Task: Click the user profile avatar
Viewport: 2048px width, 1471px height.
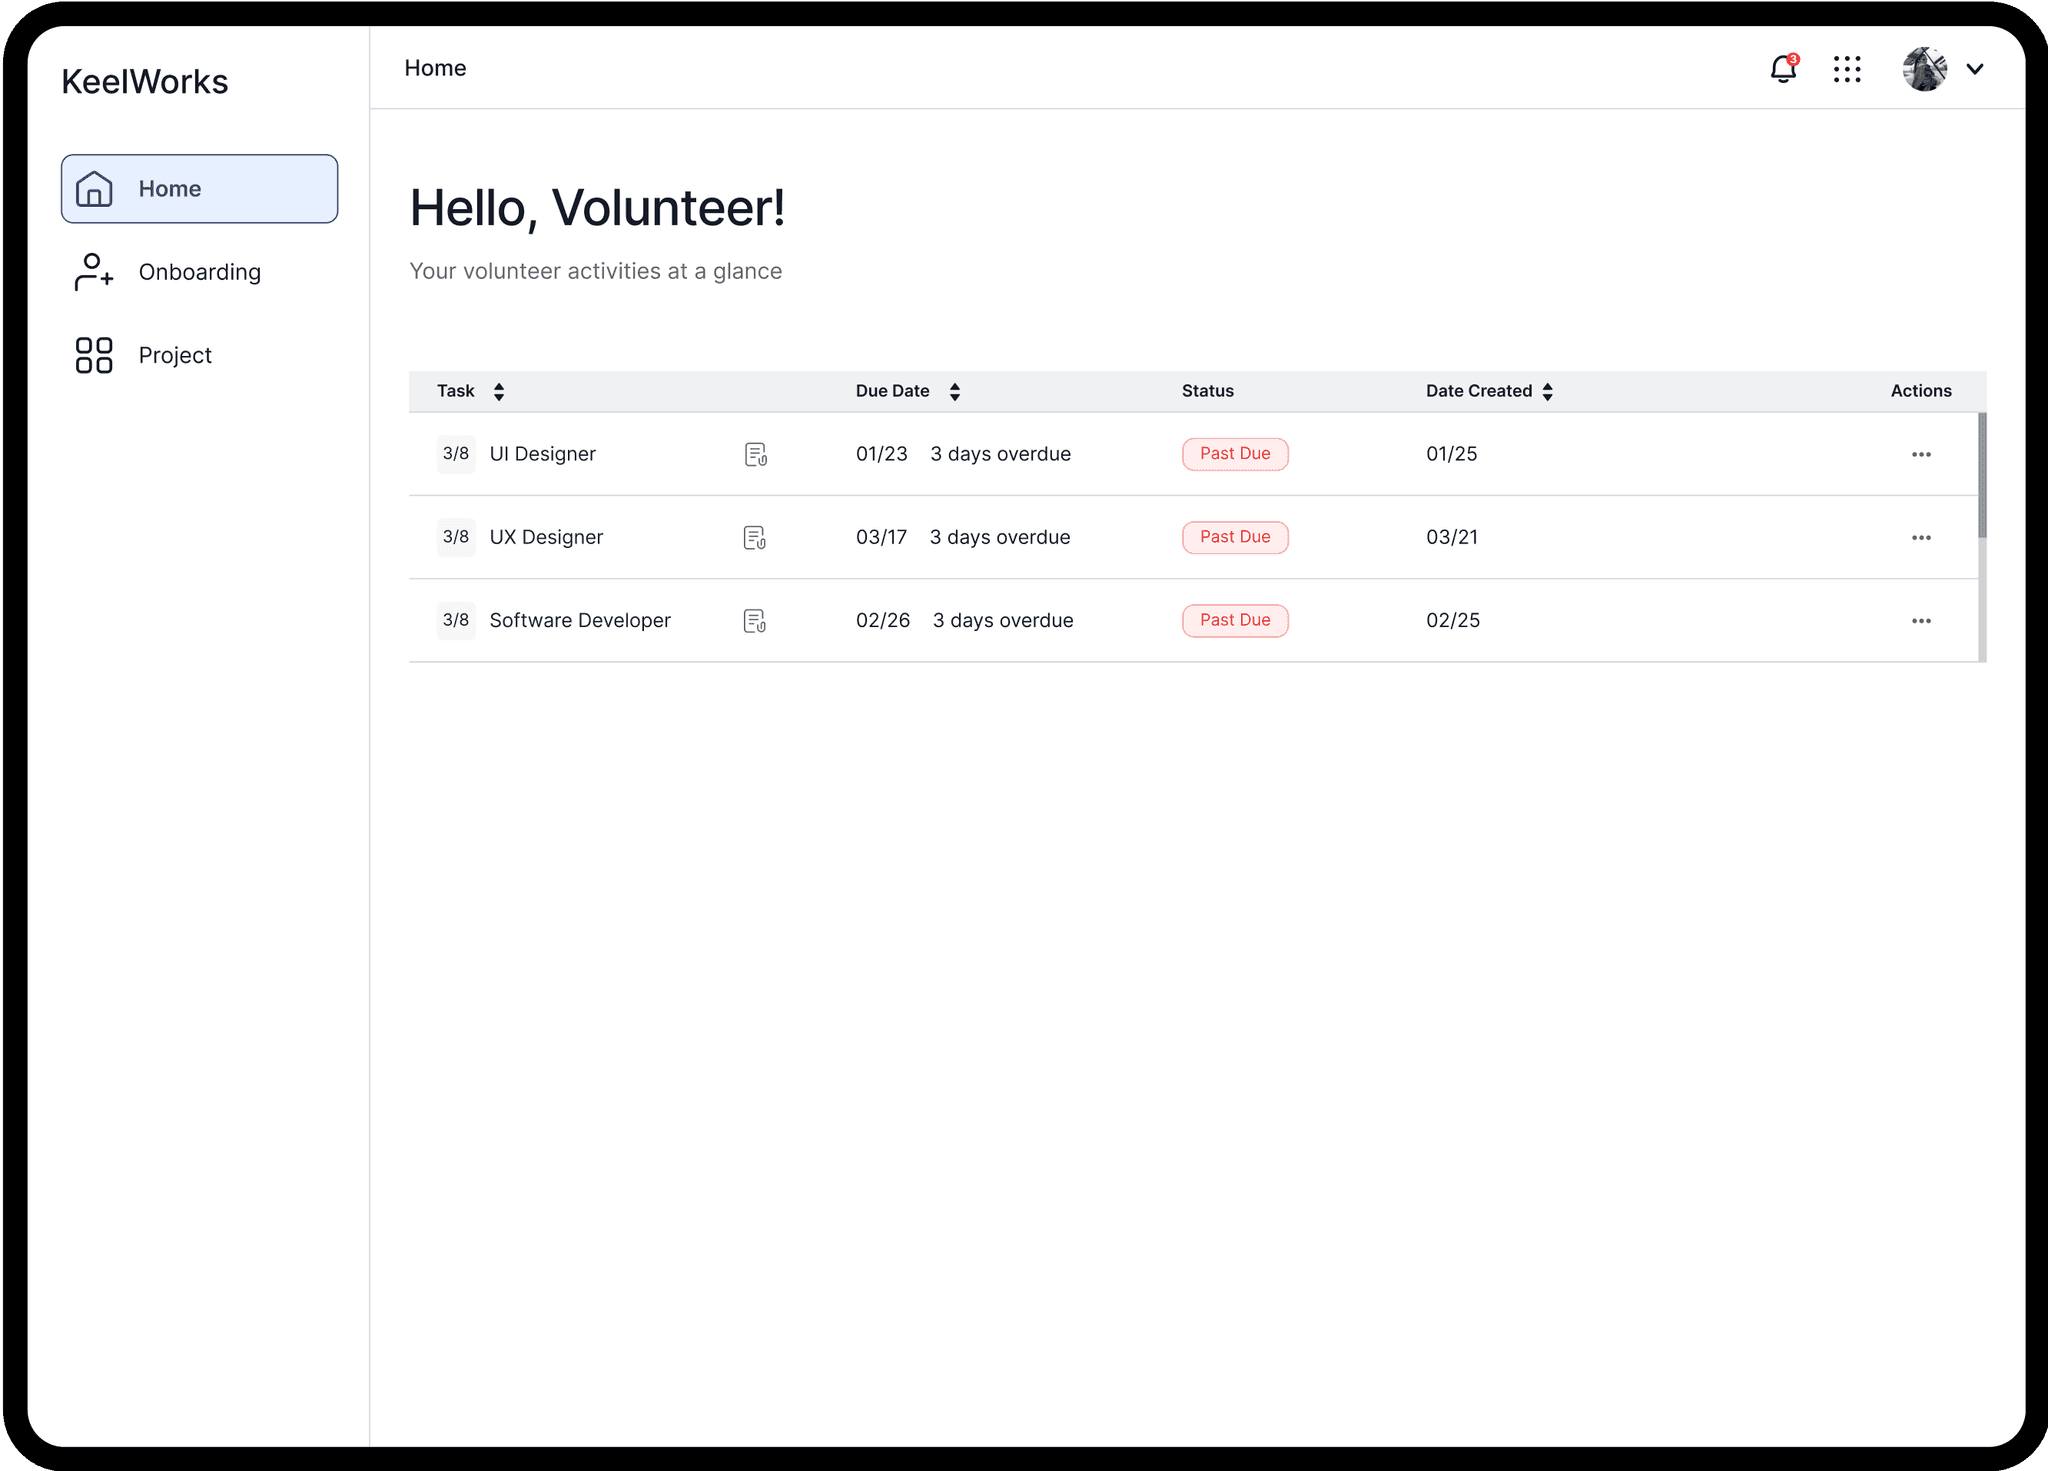Action: point(1924,69)
